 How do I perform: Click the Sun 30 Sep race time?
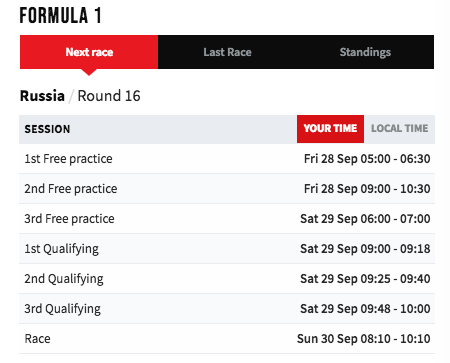coord(364,339)
